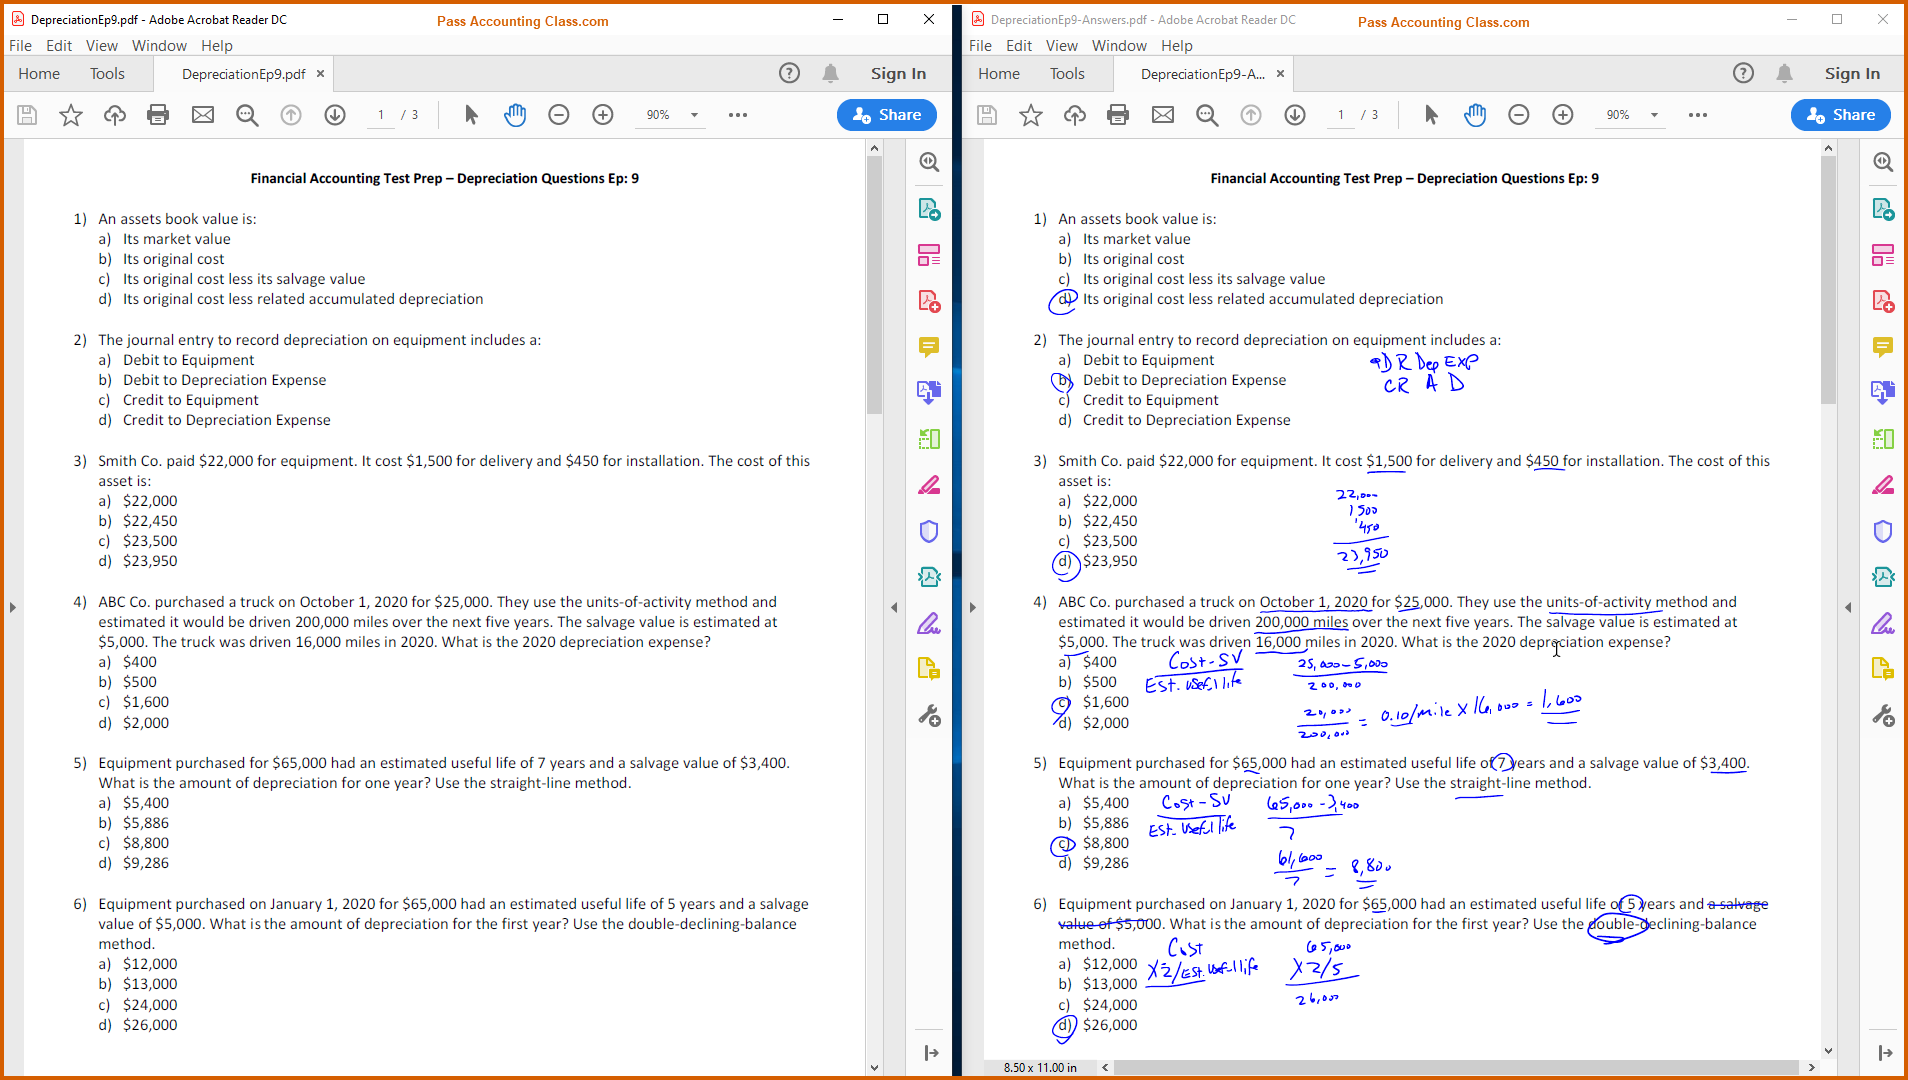Go to next page in right window
Image resolution: width=1908 pixels, height=1080 pixels.
pos(1295,115)
